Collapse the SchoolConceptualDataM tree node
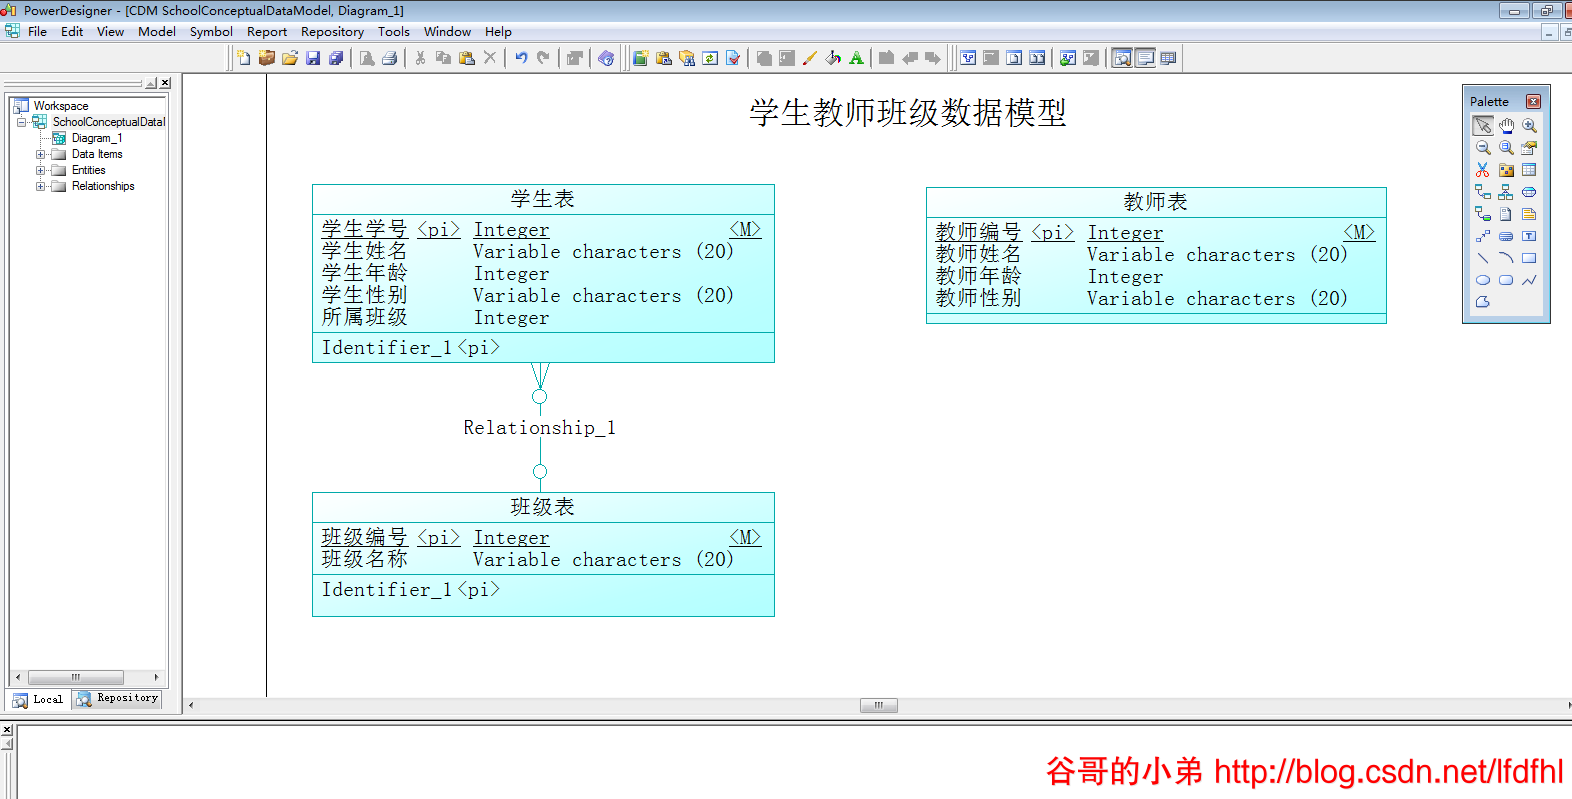 [21, 122]
